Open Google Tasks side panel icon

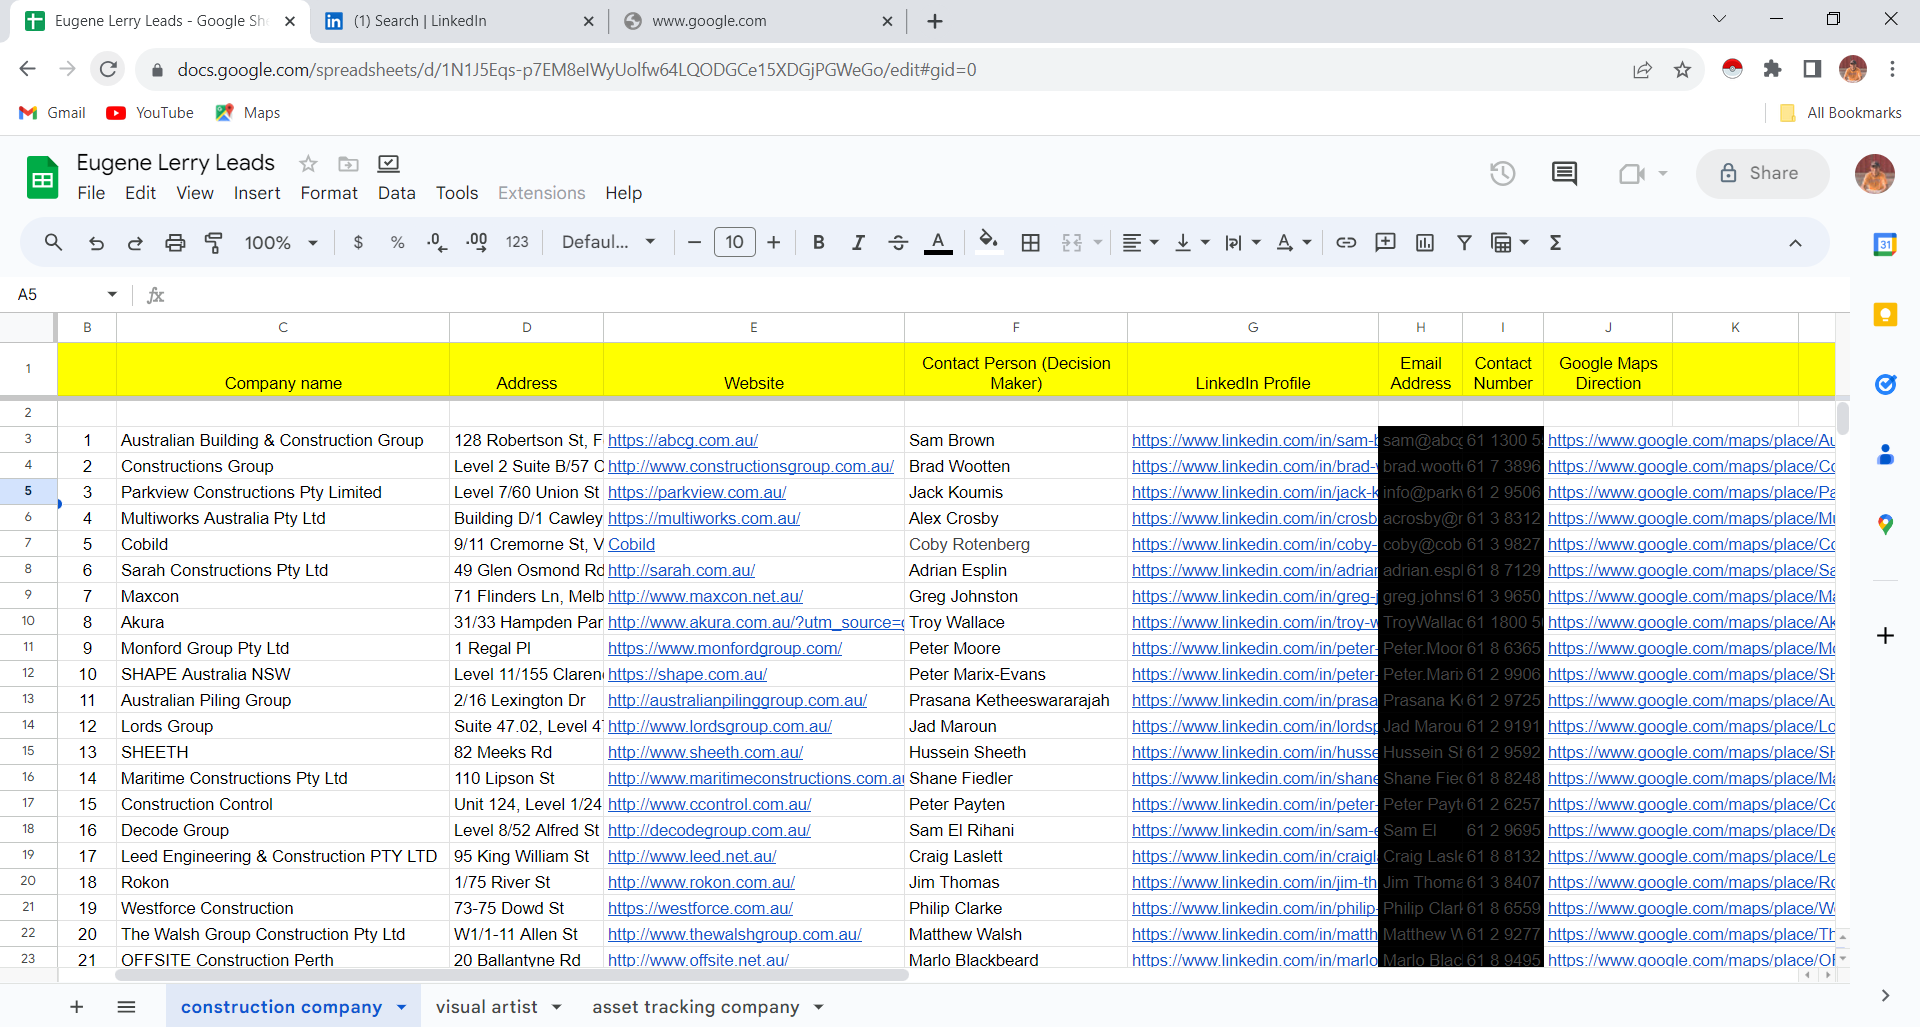pyautogui.click(x=1885, y=384)
